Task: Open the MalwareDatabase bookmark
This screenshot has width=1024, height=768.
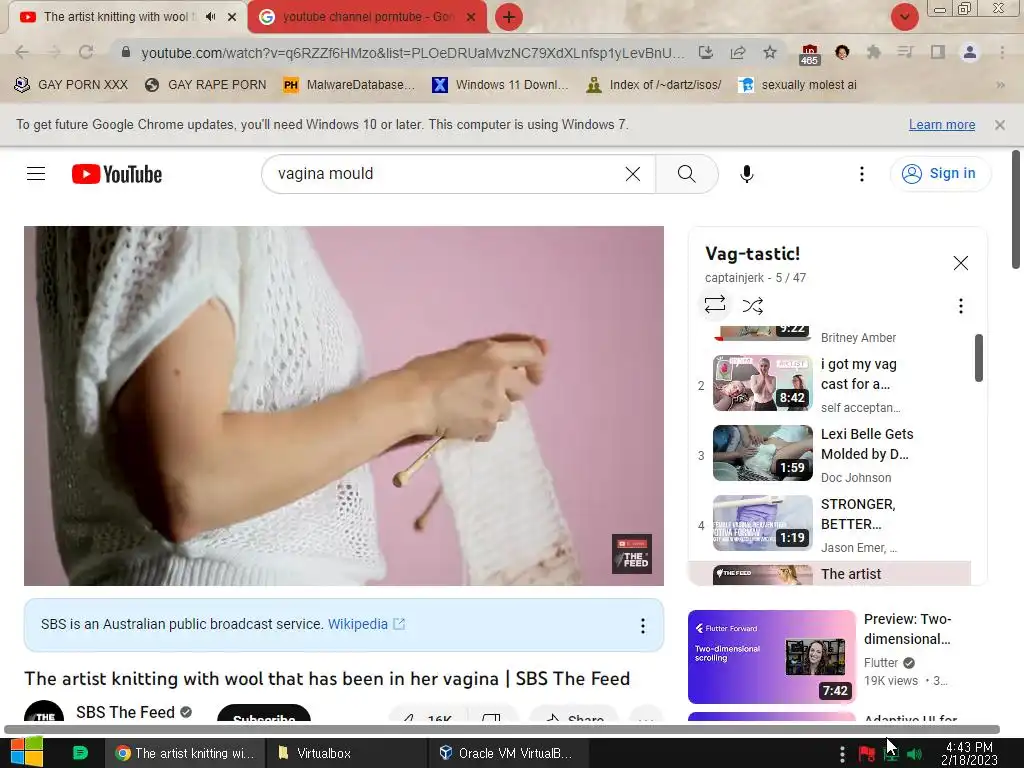Action: (x=349, y=85)
